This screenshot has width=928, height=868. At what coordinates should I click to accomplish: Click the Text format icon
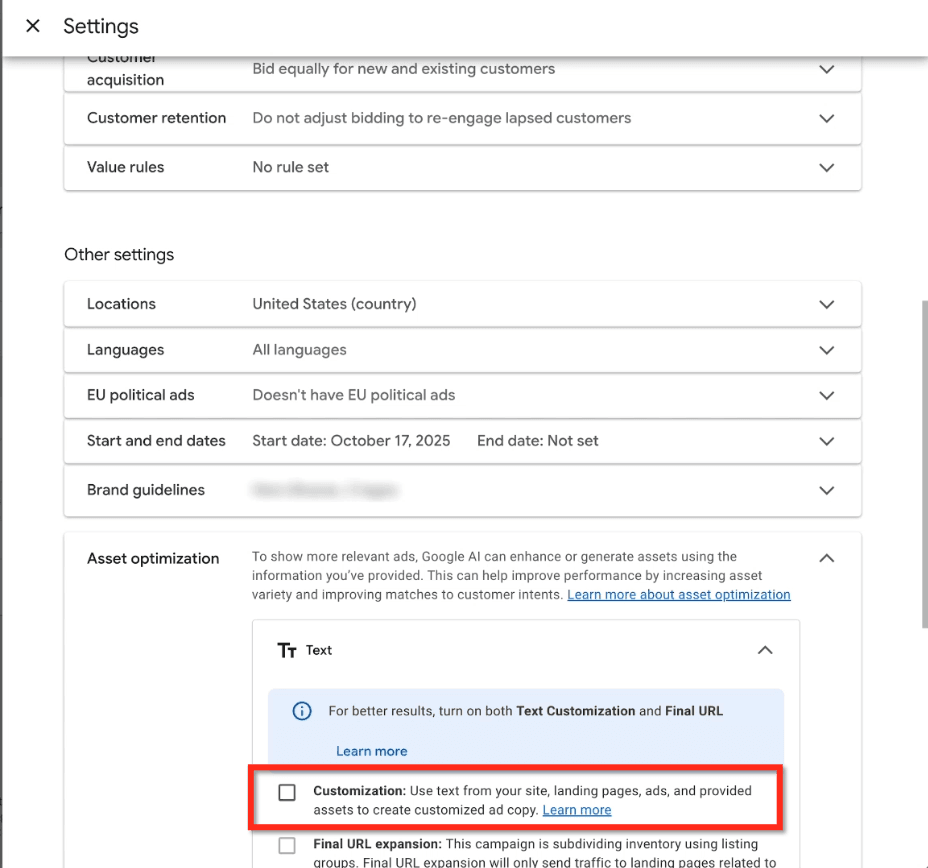(x=287, y=650)
